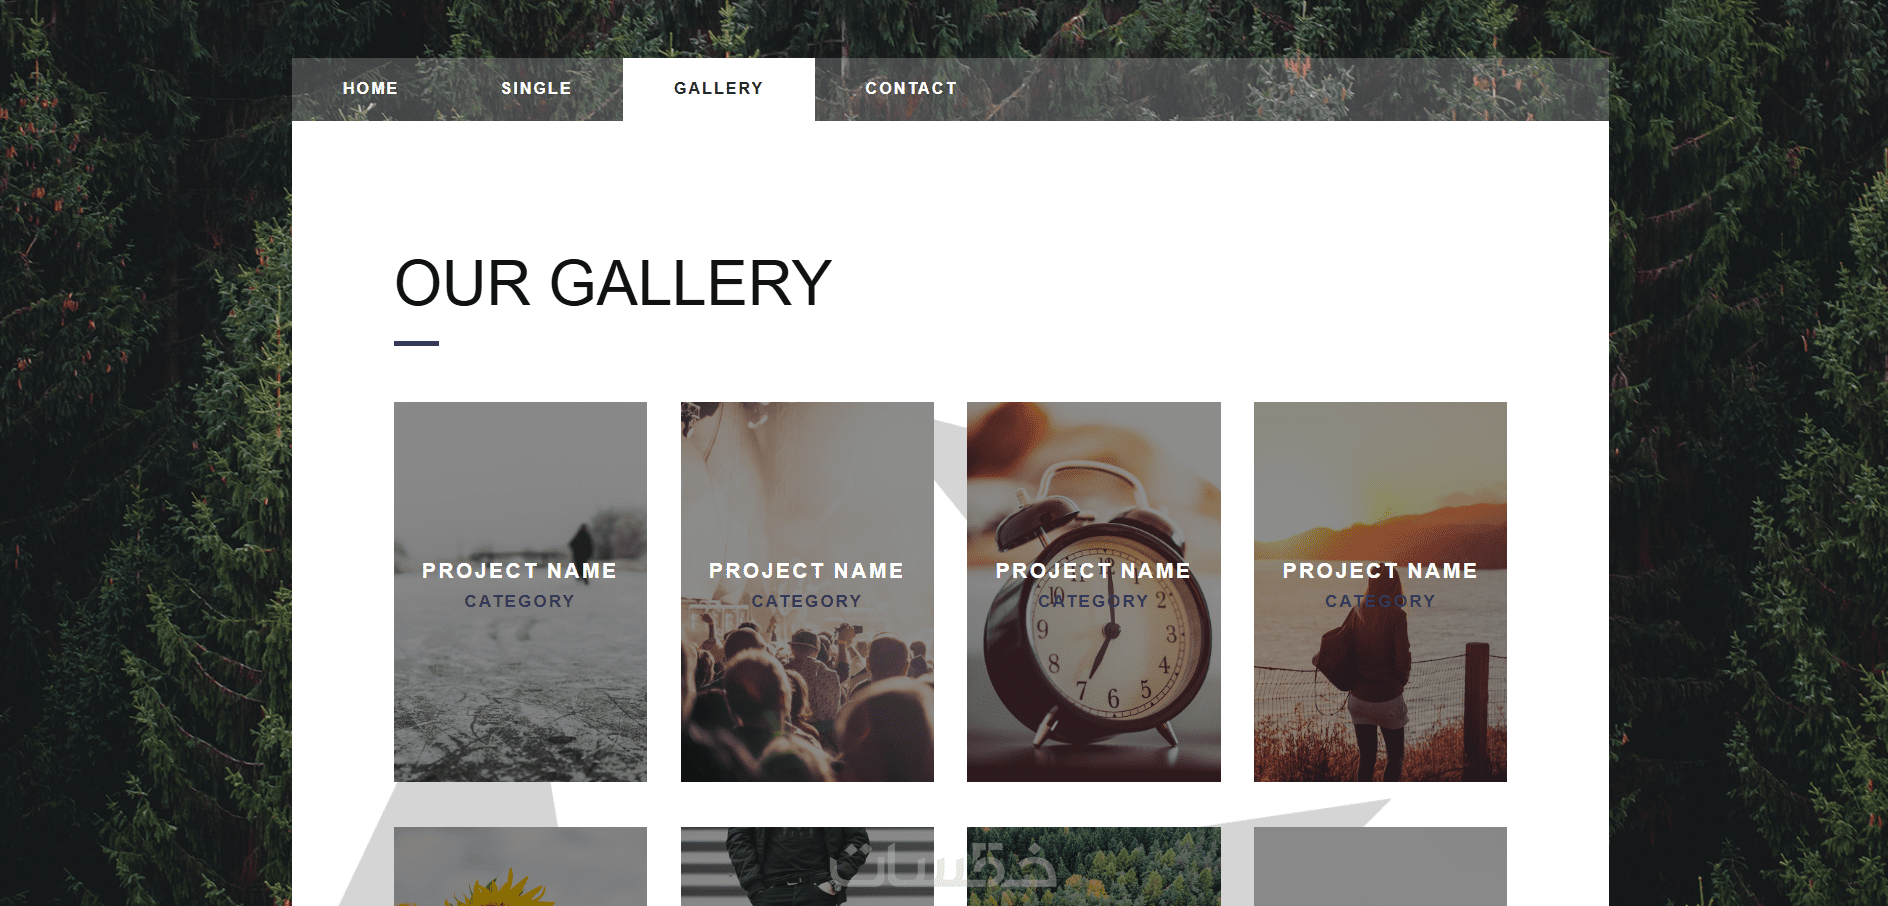Click Category label on sunset card
The image size is (1888, 906).
point(1380,601)
